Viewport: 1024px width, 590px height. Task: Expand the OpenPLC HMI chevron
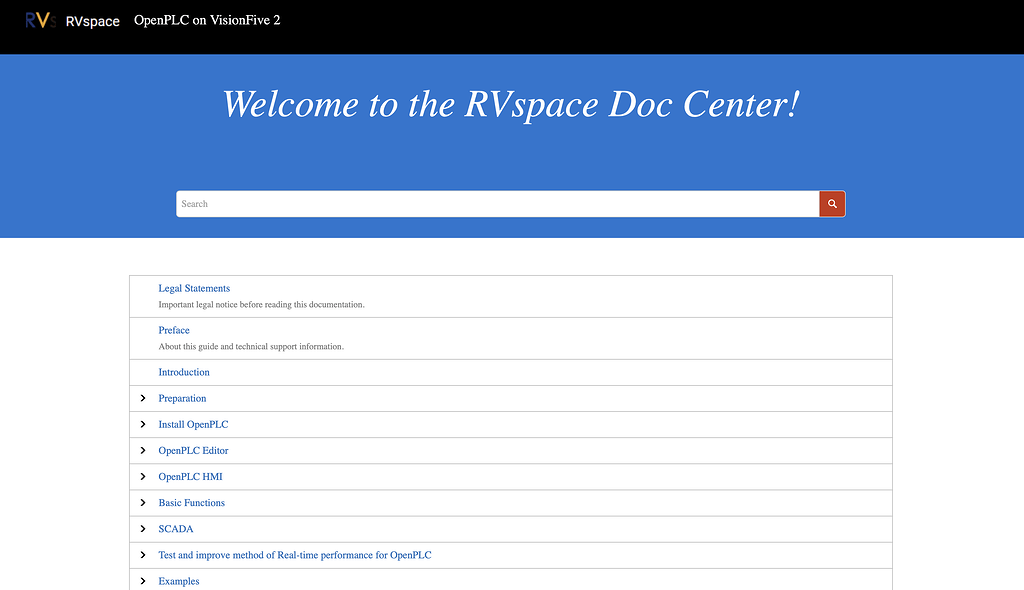point(143,476)
